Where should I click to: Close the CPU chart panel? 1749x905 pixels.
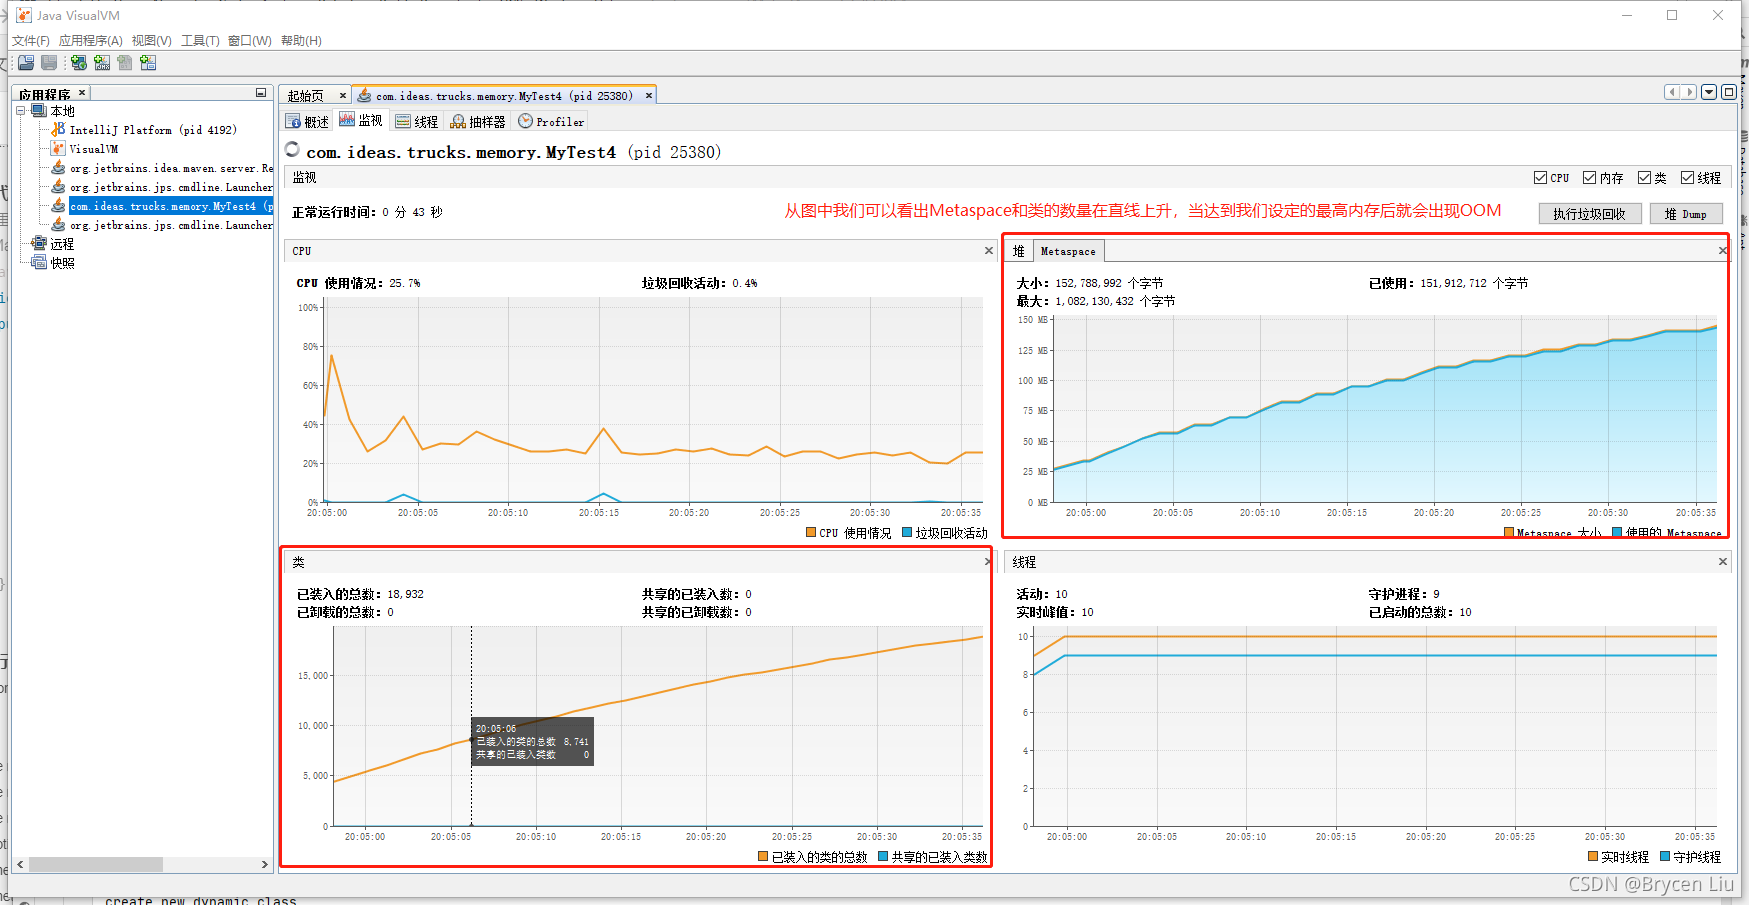click(x=989, y=251)
